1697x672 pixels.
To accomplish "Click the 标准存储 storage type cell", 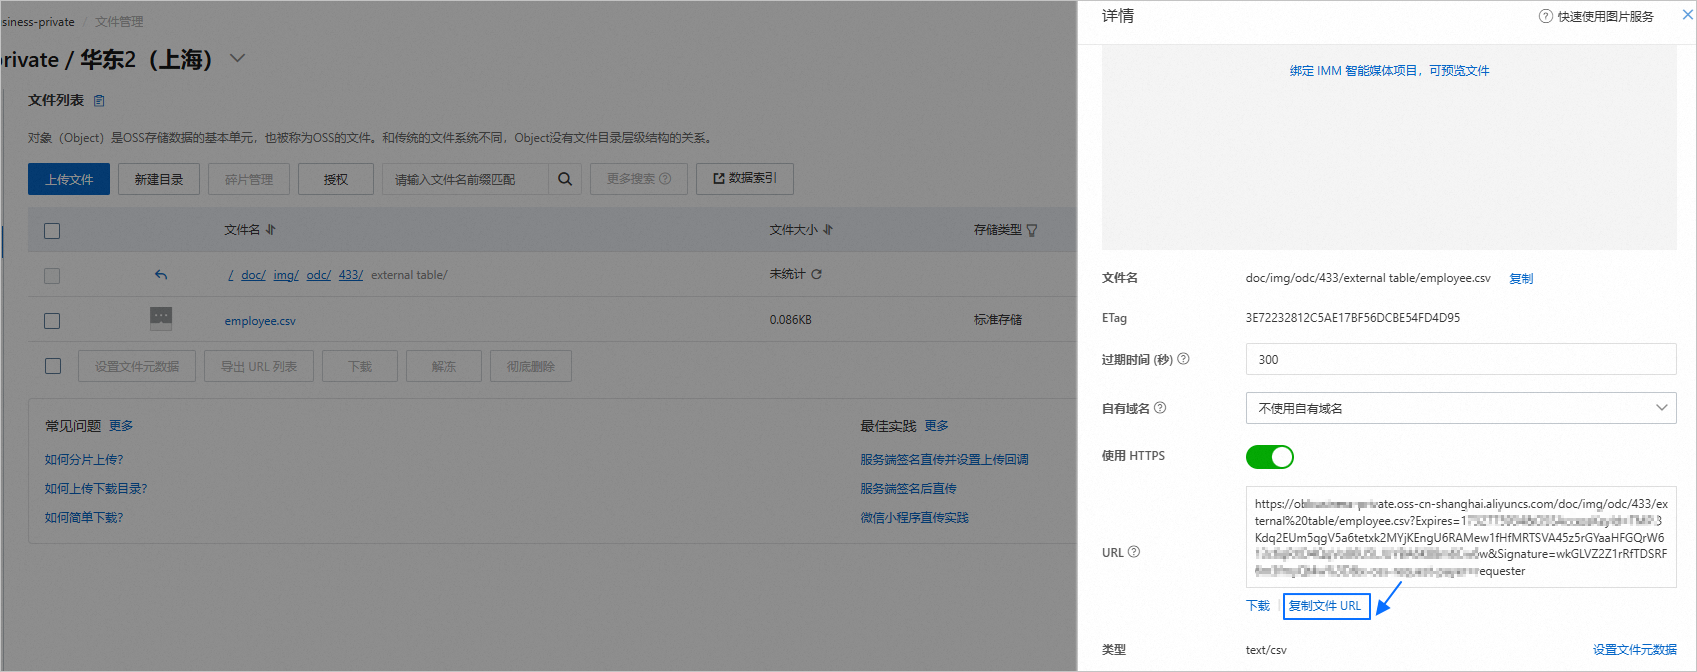I will (x=998, y=320).
